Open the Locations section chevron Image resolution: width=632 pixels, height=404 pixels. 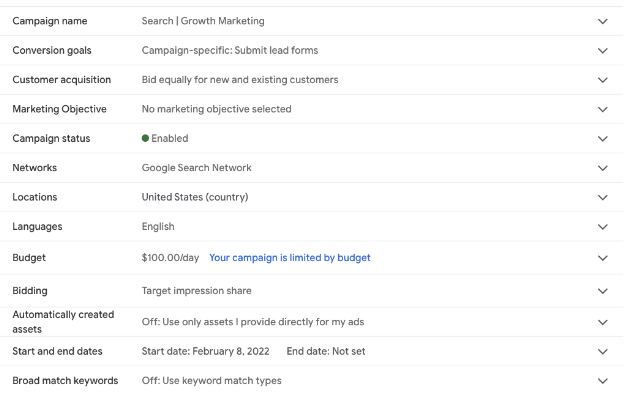pyautogui.click(x=602, y=198)
